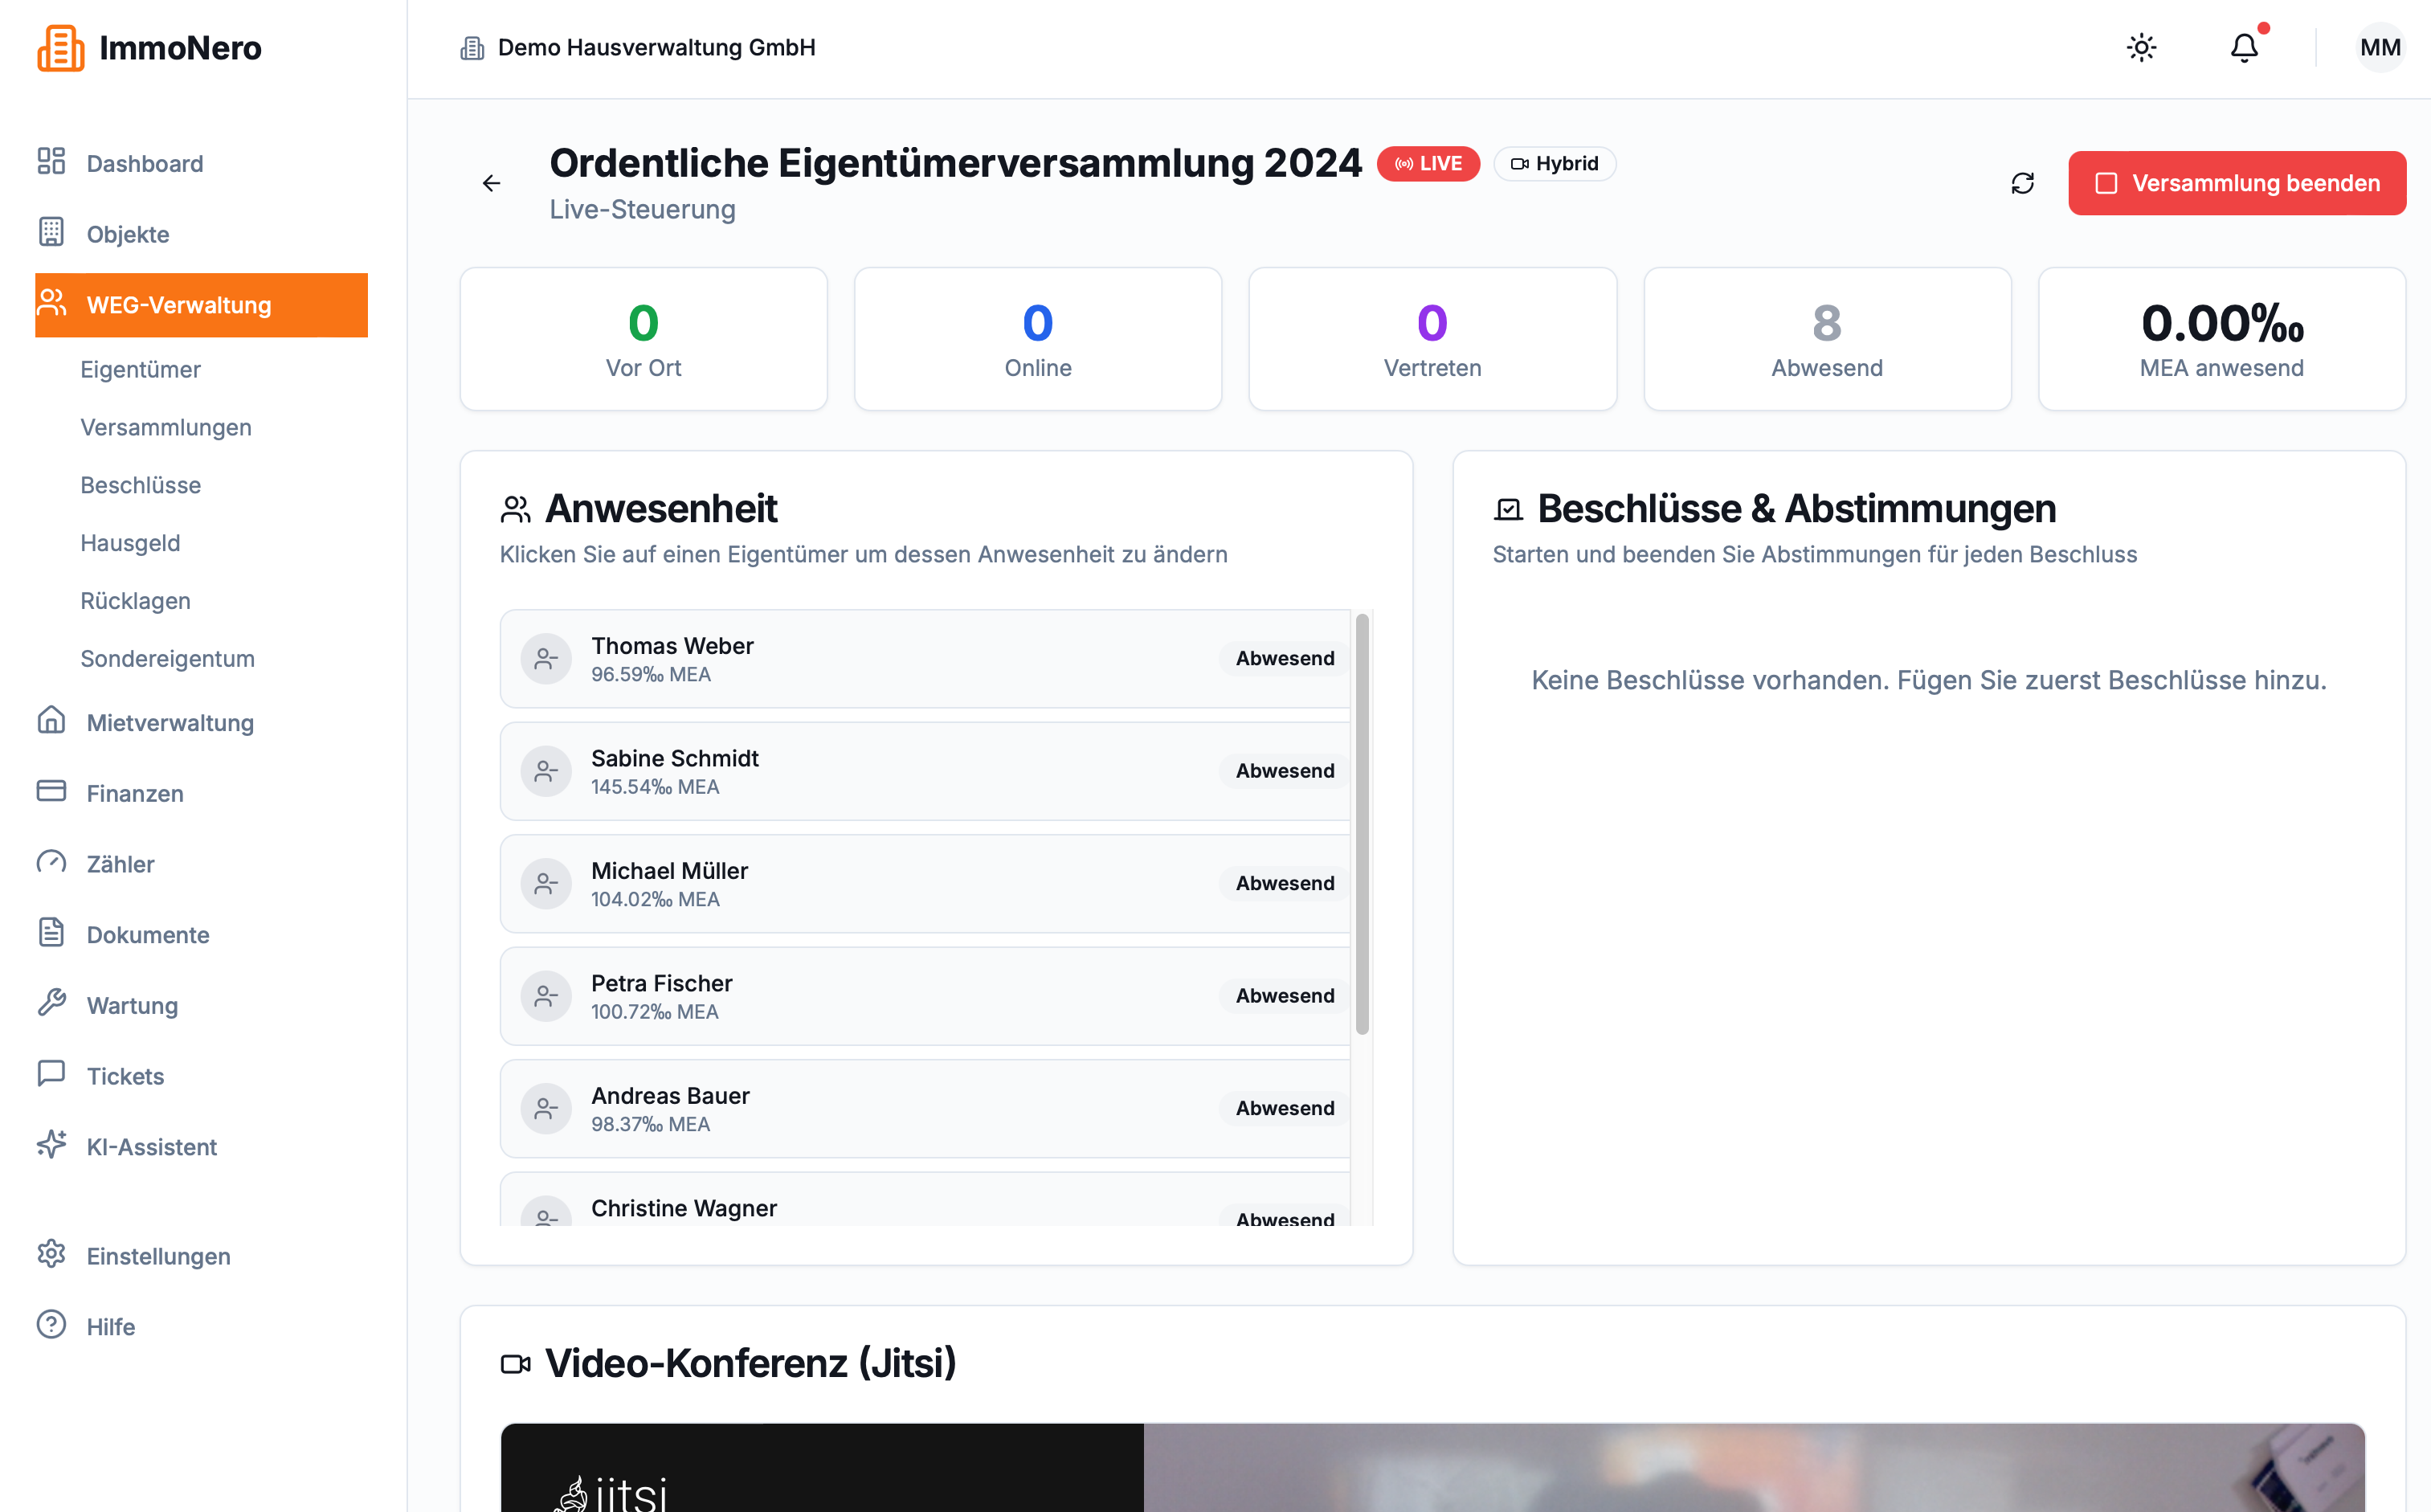
Task: Click the MEA anwesend card
Action: [x=2222, y=339]
